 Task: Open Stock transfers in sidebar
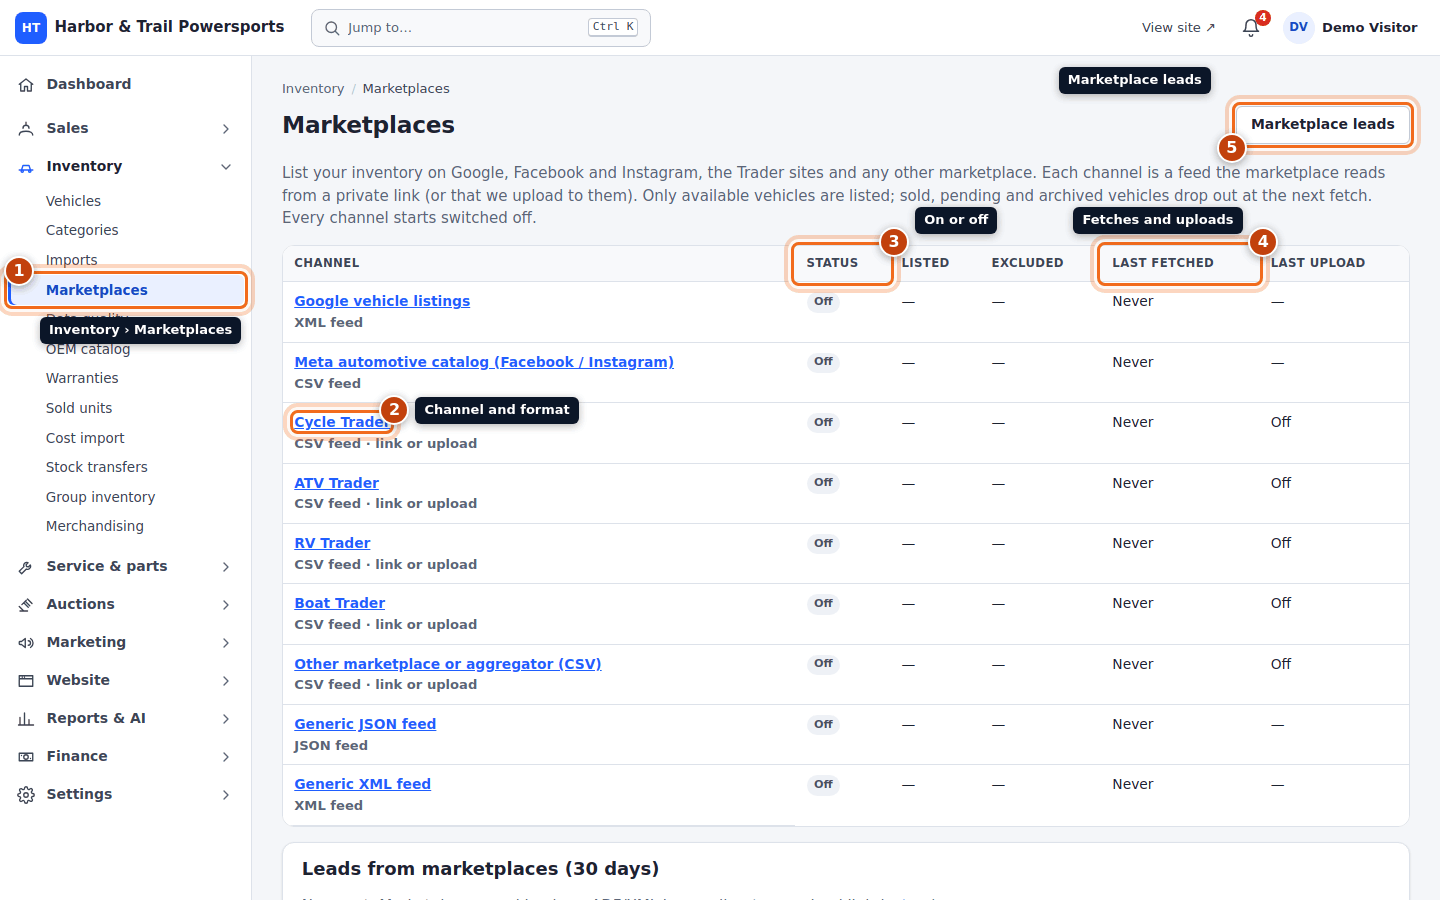[x=96, y=467]
